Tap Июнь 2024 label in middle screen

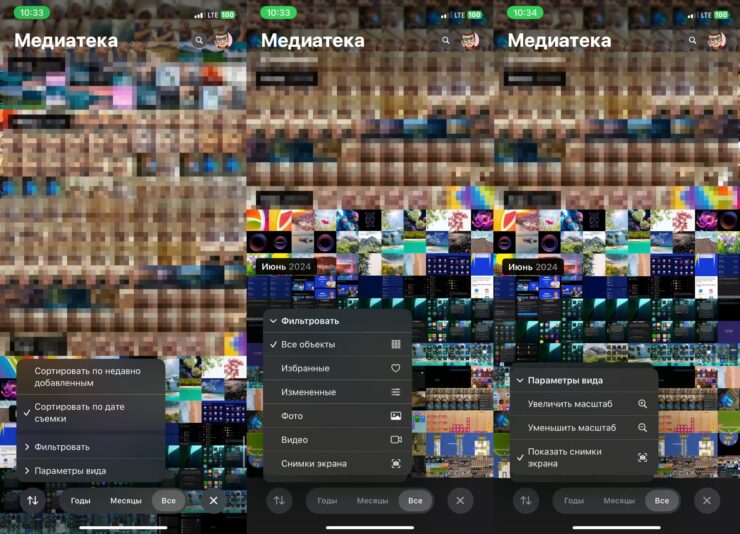(x=286, y=267)
